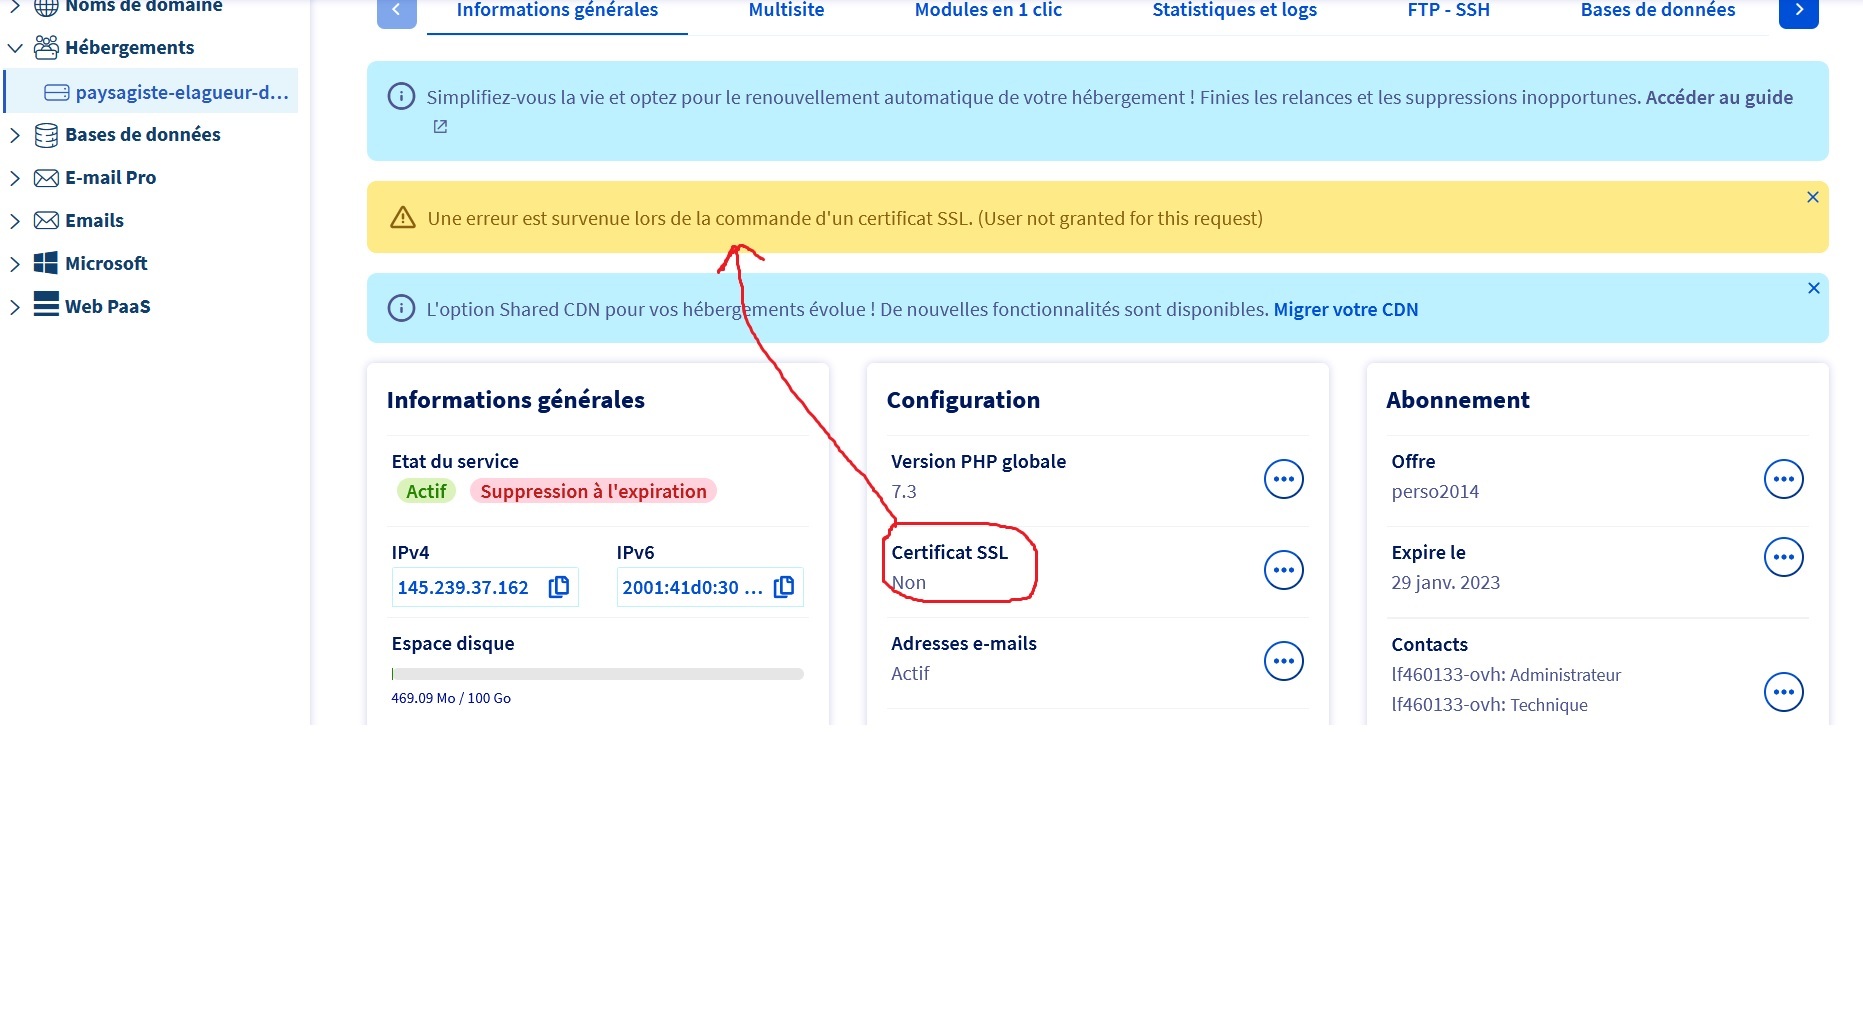Copy the IPv4 address to clipboard

[559, 587]
